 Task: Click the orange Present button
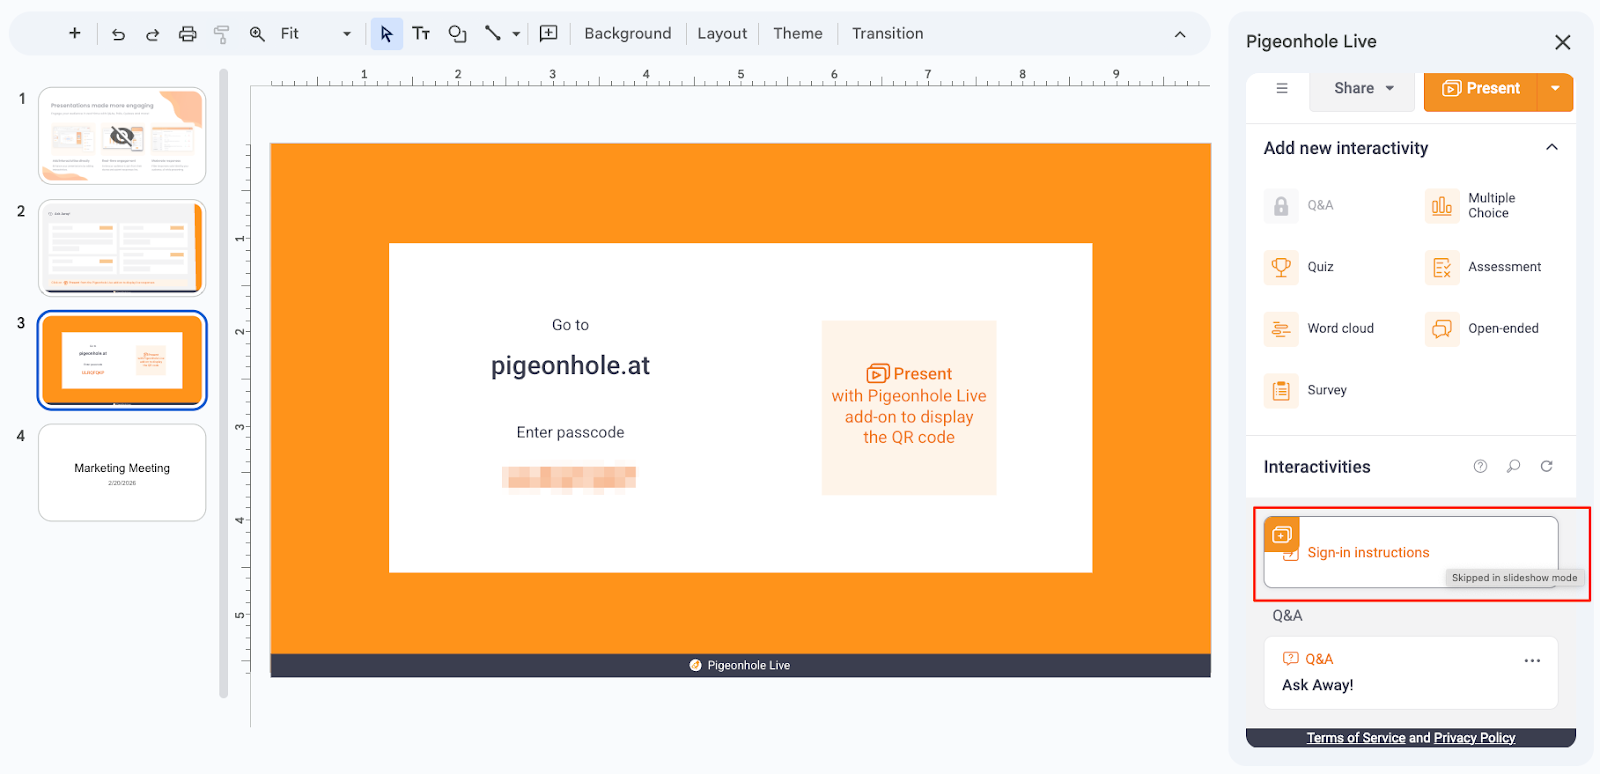click(x=1481, y=89)
